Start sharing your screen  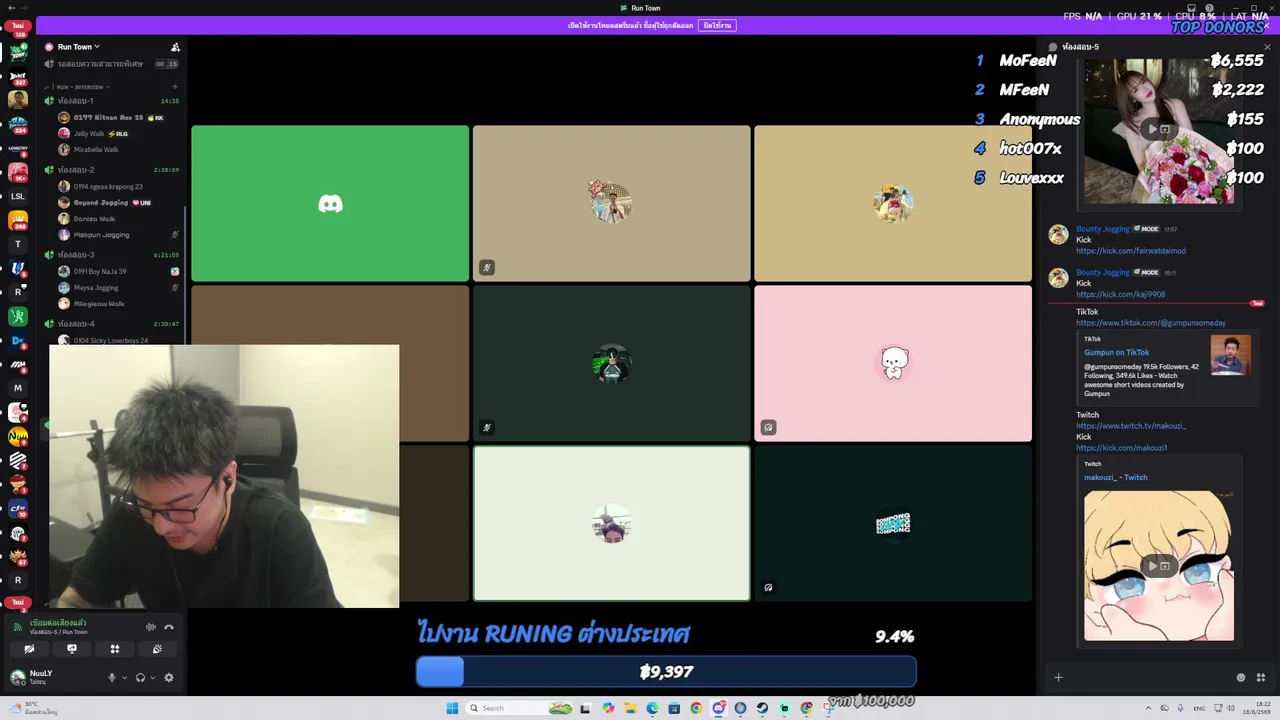pos(72,649)
